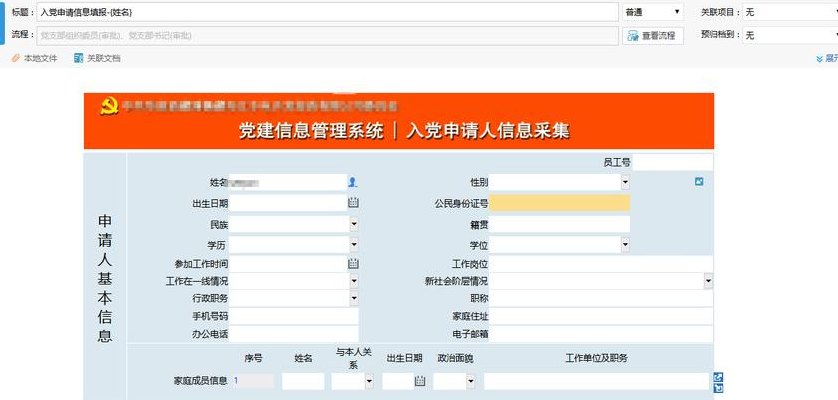Click the 员工号 input field
The height and width of the screenshot is (400, 838).
tap(672, 162)
